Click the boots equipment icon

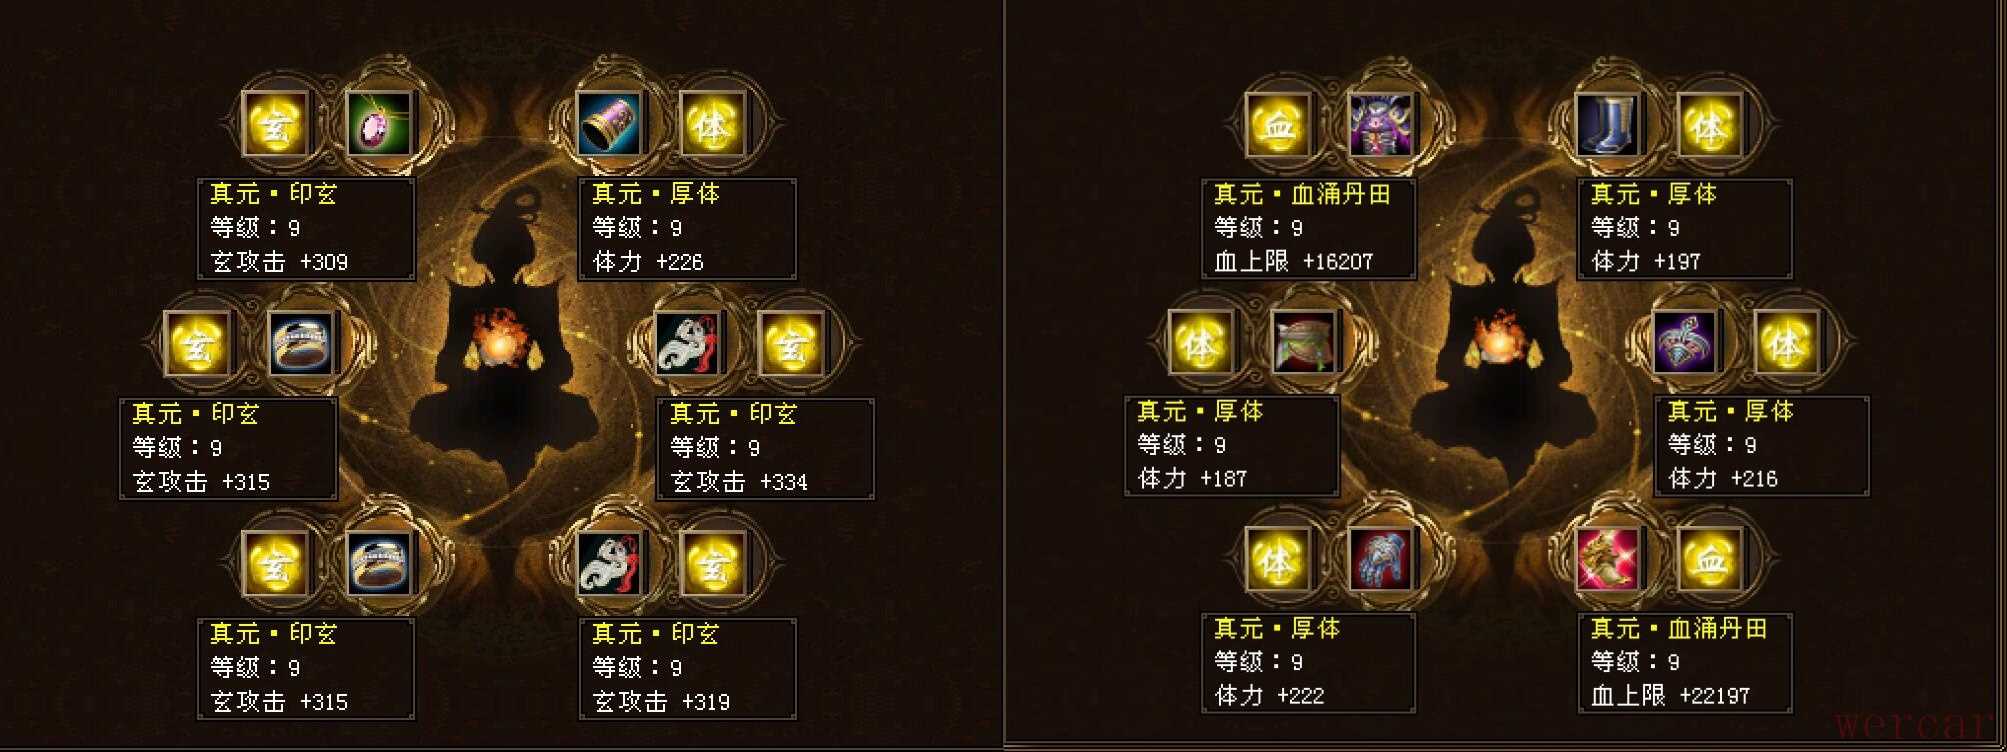pos(1607,125)
